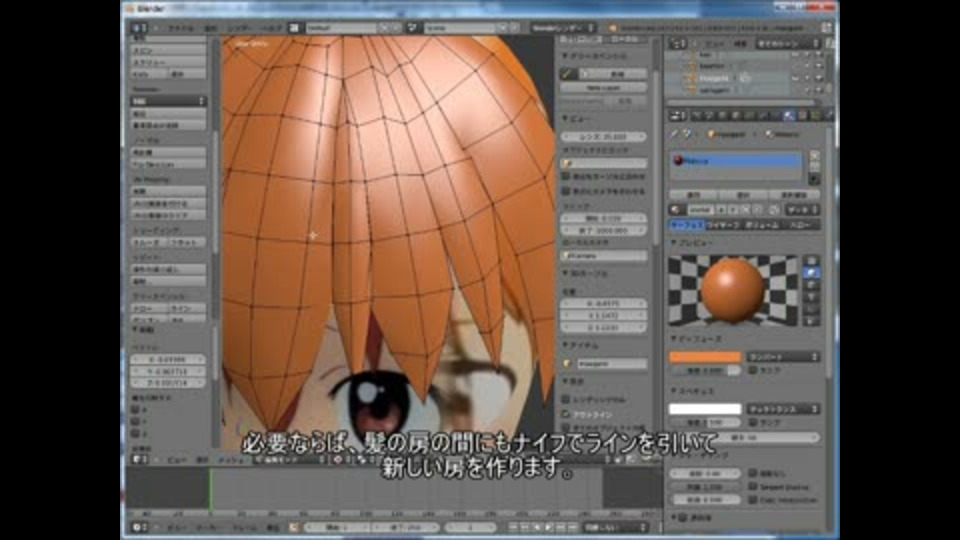This screenshot has width=960, height=540.
Task: Open outliner display mode dropdown
Action: 787,44
